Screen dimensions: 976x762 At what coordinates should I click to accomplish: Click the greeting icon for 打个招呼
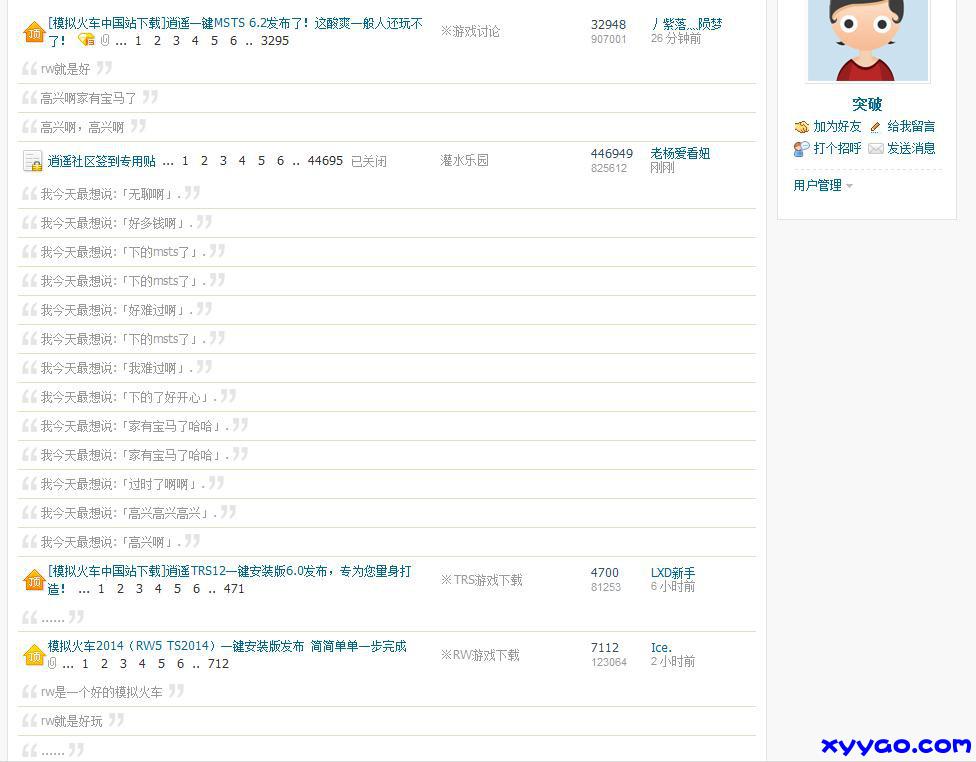[802, 148]
